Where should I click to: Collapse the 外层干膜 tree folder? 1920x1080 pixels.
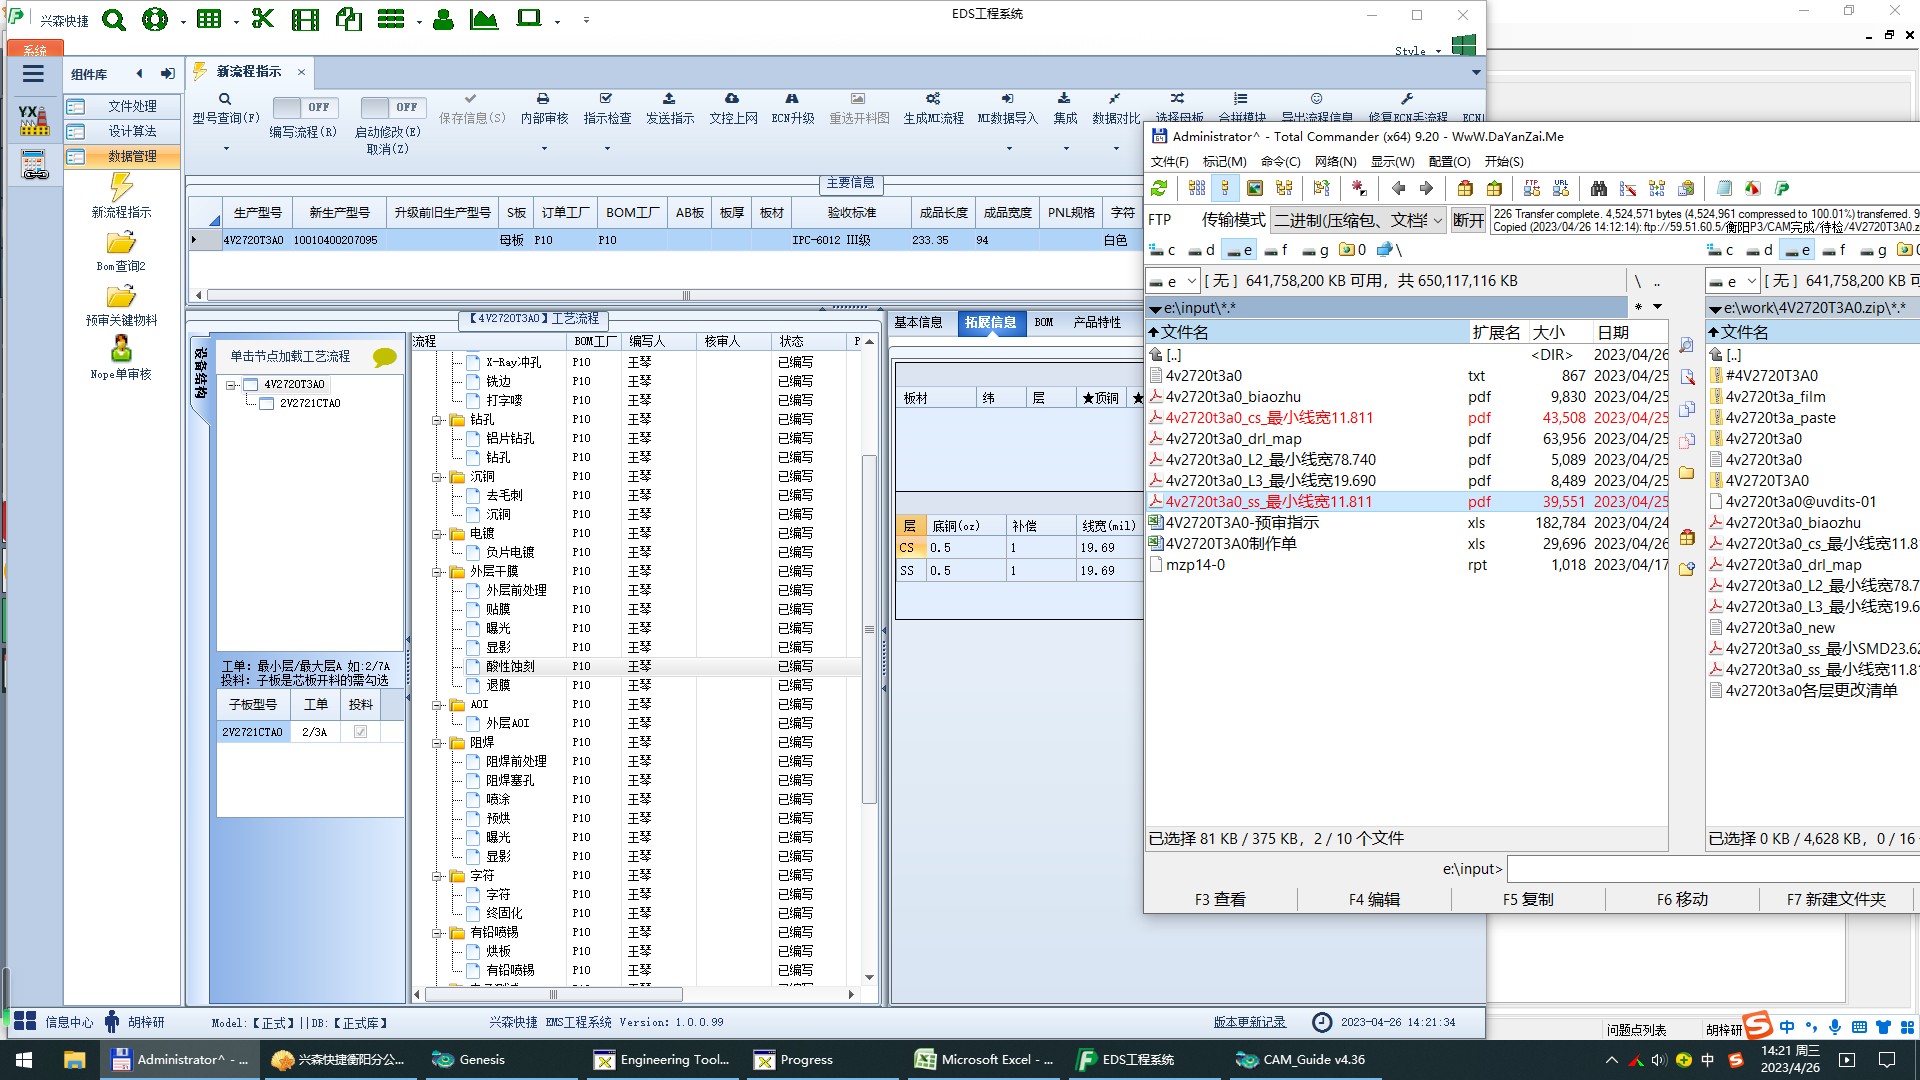click(437, 572)
